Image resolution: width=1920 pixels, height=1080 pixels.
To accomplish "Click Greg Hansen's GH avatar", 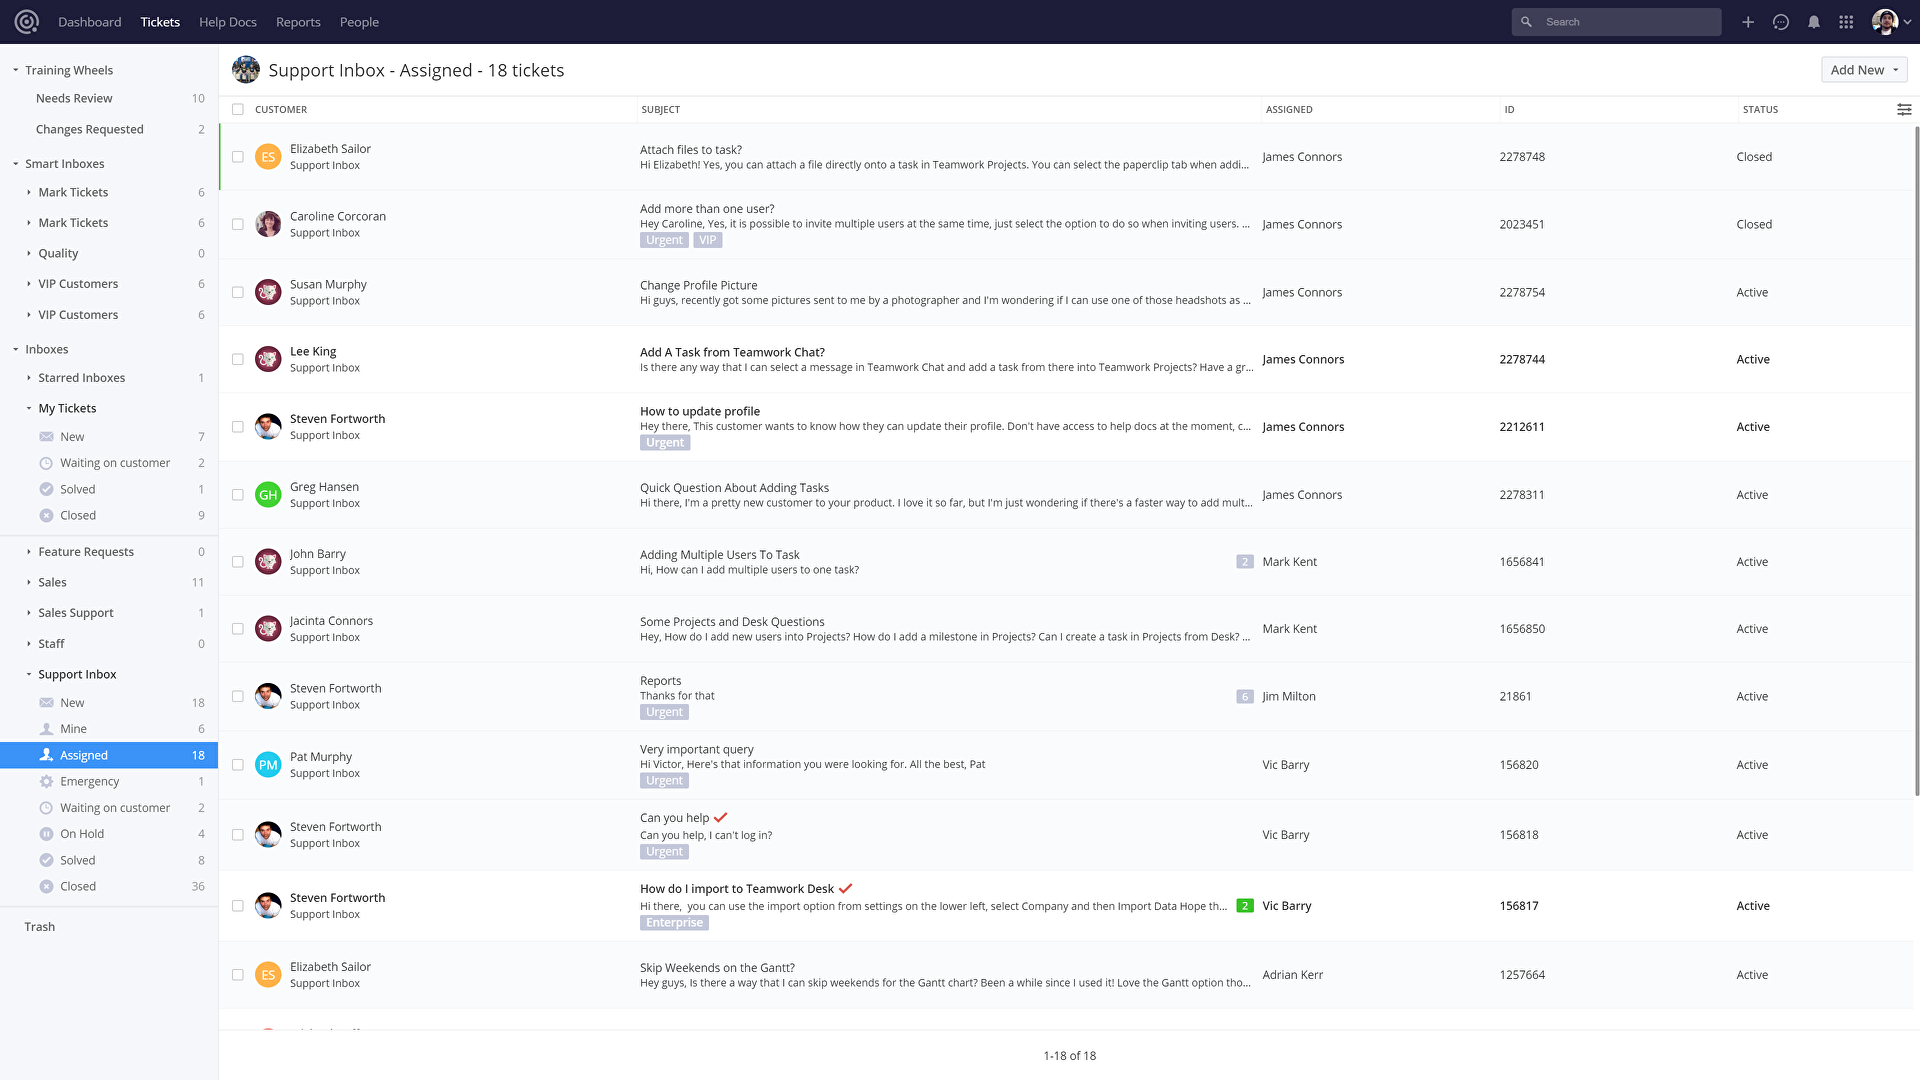I will click(x=268, y=495).
